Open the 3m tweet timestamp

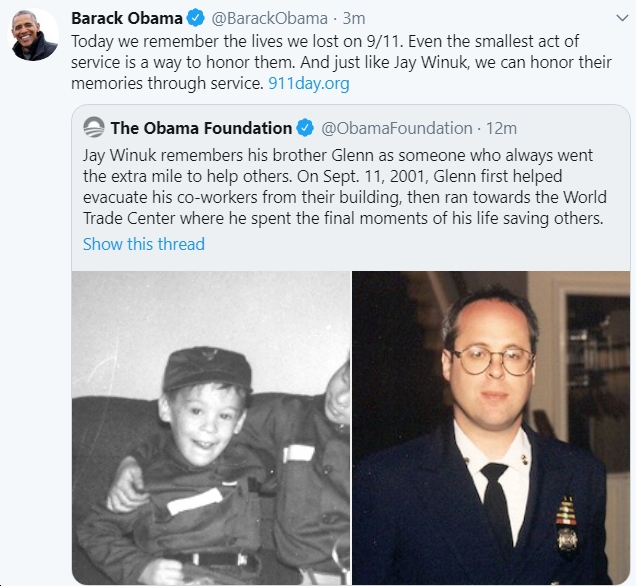click(354, 19)
